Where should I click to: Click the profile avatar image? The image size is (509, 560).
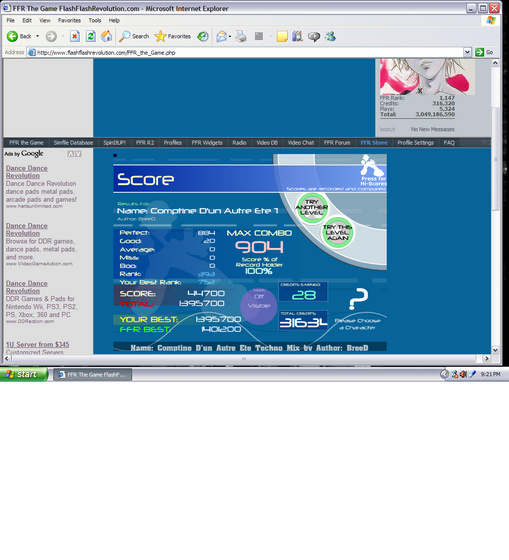(428, 77)
